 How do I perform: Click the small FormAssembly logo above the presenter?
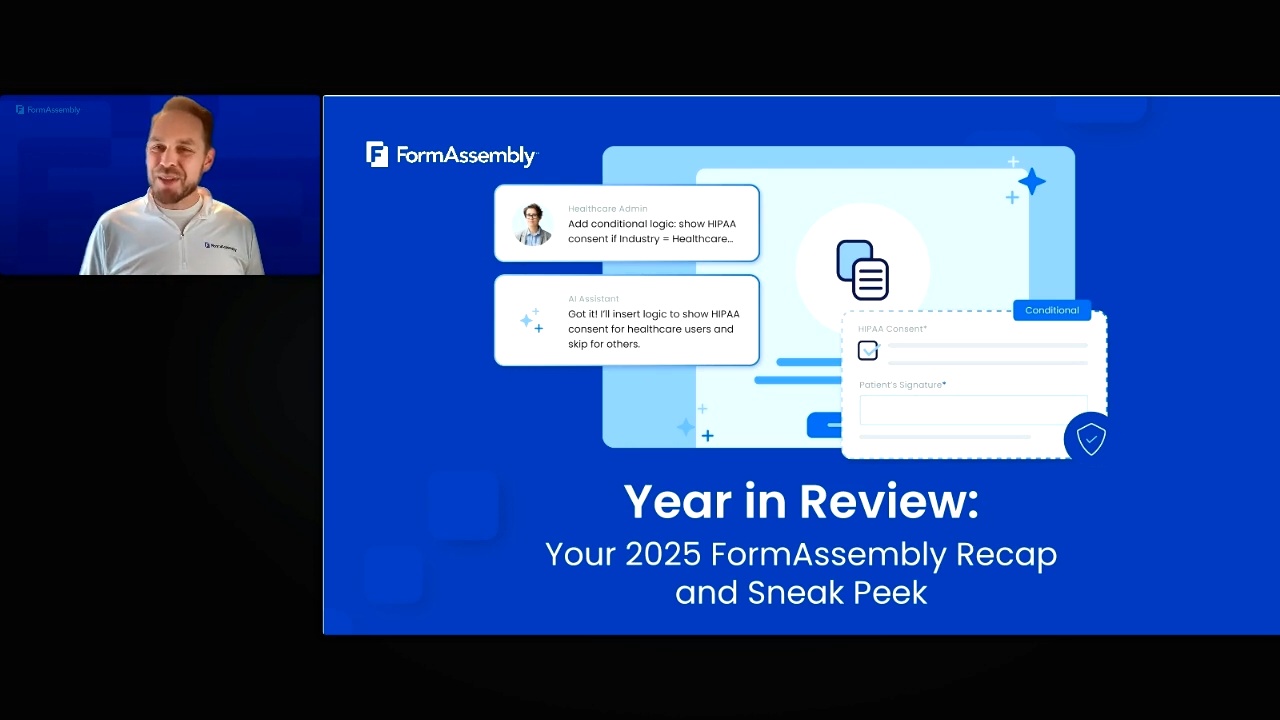pyautogui.click(x=48, y=110)
